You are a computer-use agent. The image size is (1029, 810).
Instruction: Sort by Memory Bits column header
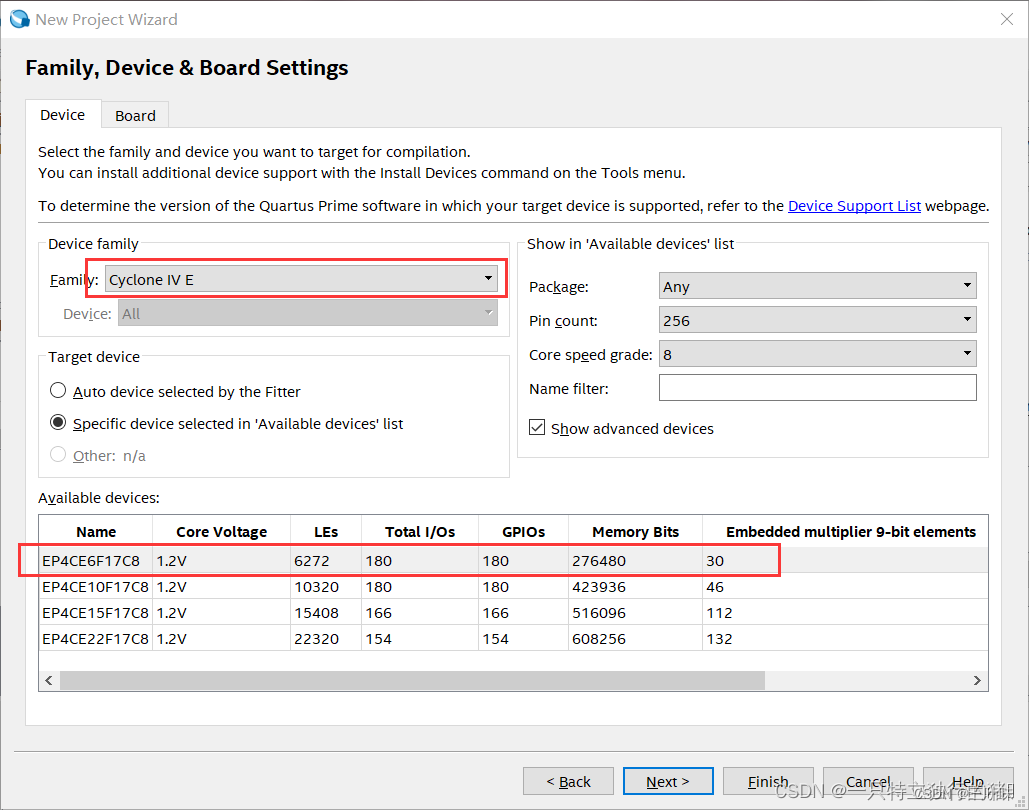(x=635, y=532)
